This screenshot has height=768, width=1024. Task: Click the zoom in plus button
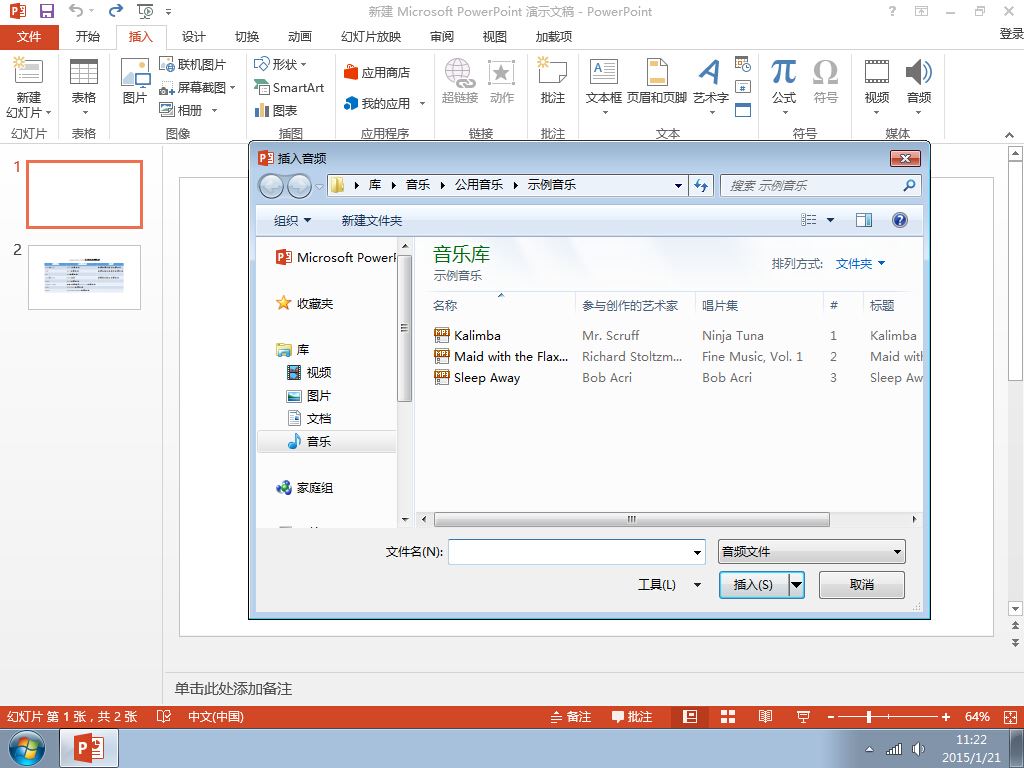pyautogui.click(x=945, y=717)
